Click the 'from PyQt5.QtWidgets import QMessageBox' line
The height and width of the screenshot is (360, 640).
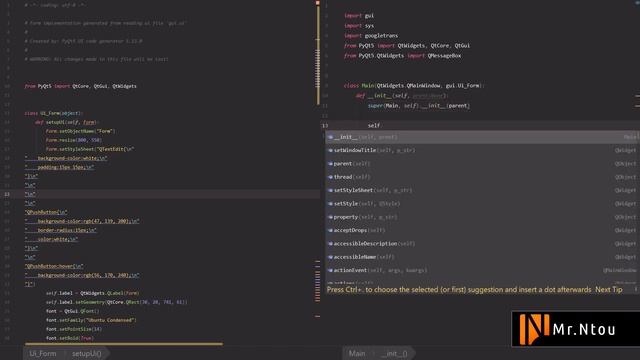coord(402,56)
